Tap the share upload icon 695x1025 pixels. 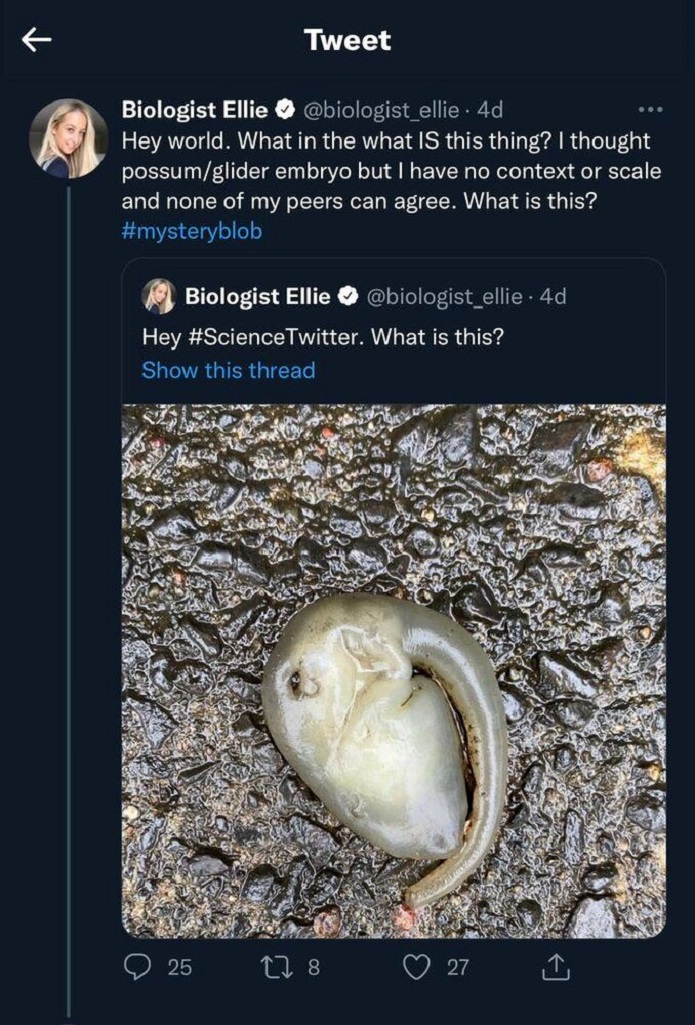click(x=555, y=967)
